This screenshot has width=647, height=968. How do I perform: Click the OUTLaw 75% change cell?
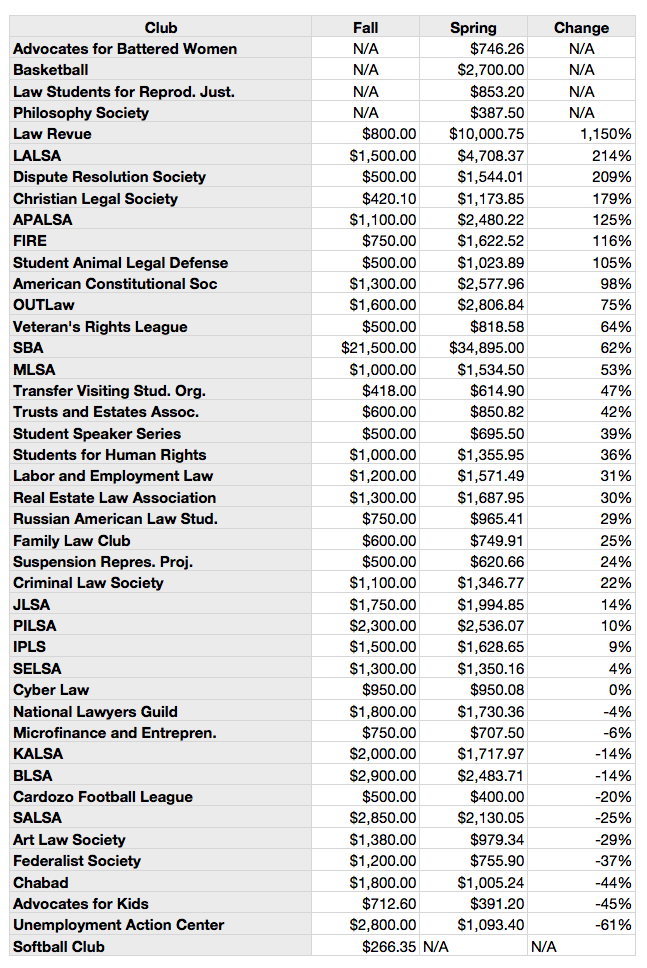582,305
